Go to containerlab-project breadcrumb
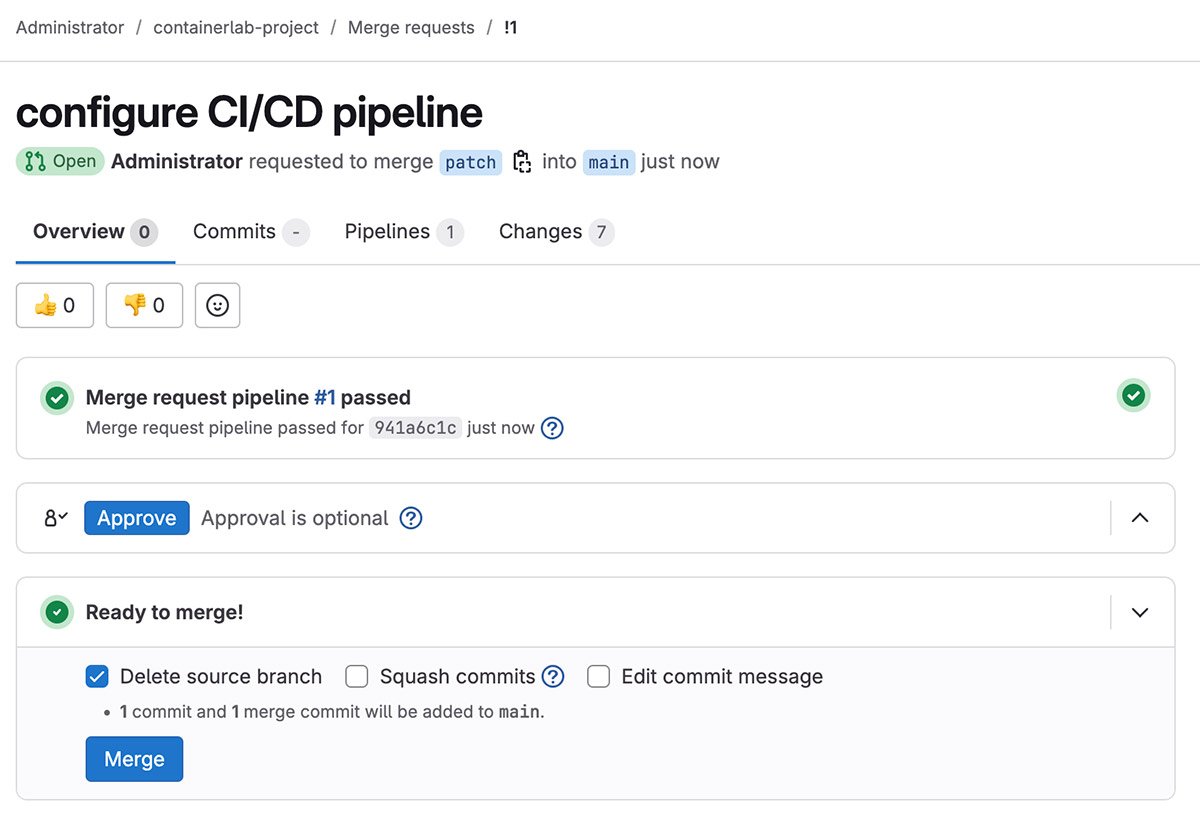Image resolution: width=1200 pixels, height=819 pixels. point(236,28)
